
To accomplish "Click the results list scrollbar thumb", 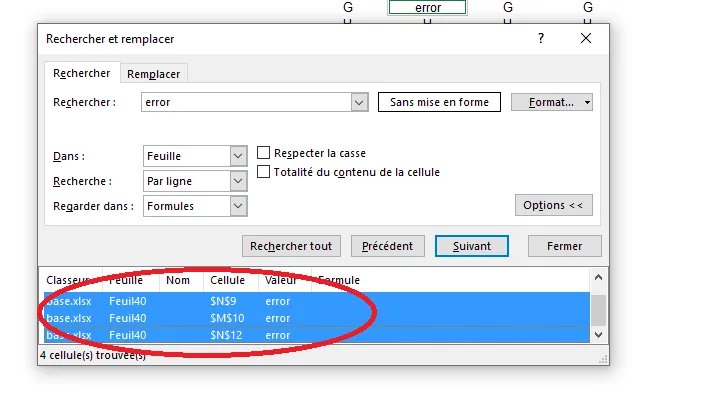I will 598,310.
